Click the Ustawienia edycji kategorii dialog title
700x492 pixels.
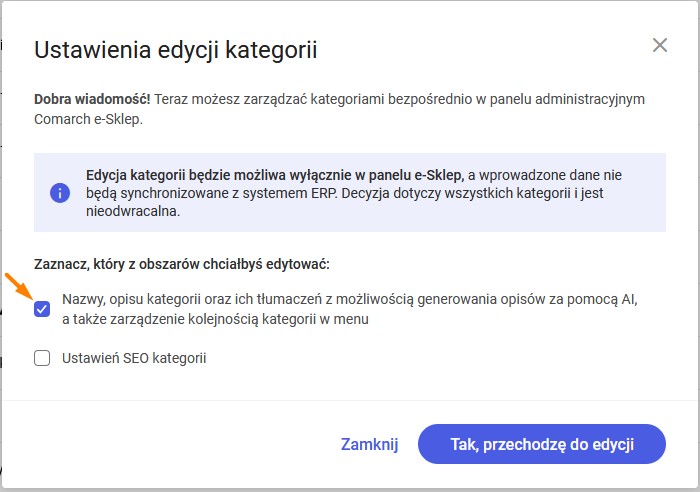(175, 50)
